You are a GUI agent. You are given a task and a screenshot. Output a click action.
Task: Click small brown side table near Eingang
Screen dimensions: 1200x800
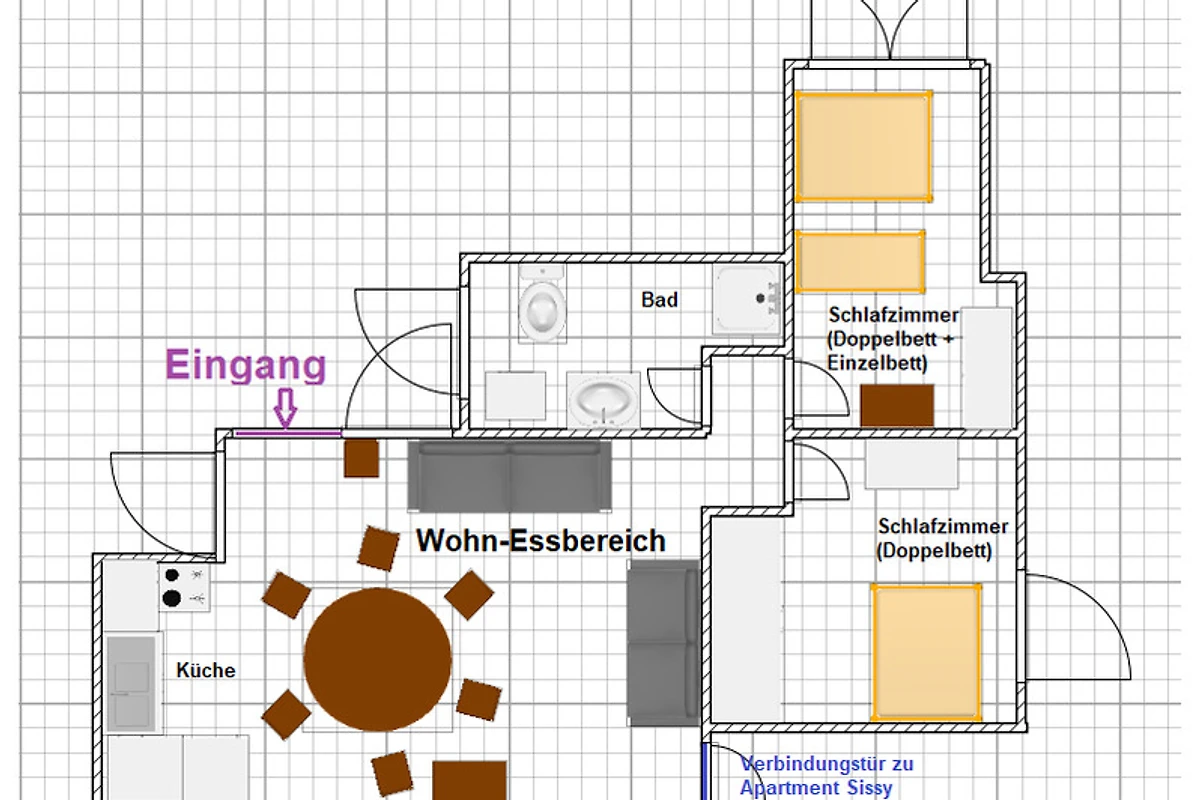coord(362,458)
